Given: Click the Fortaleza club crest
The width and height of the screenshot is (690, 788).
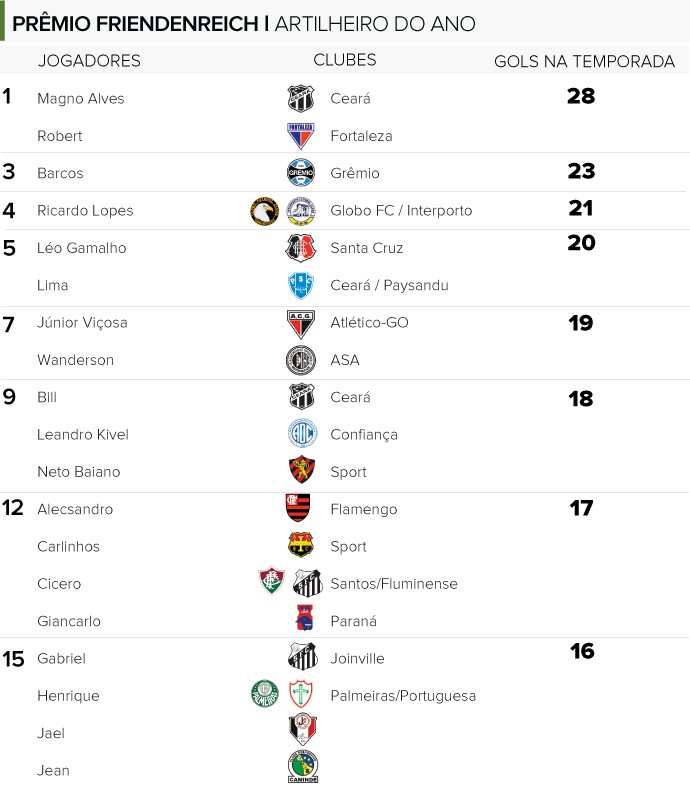Looking at the screenshot, I should click(x=301, y=136).
